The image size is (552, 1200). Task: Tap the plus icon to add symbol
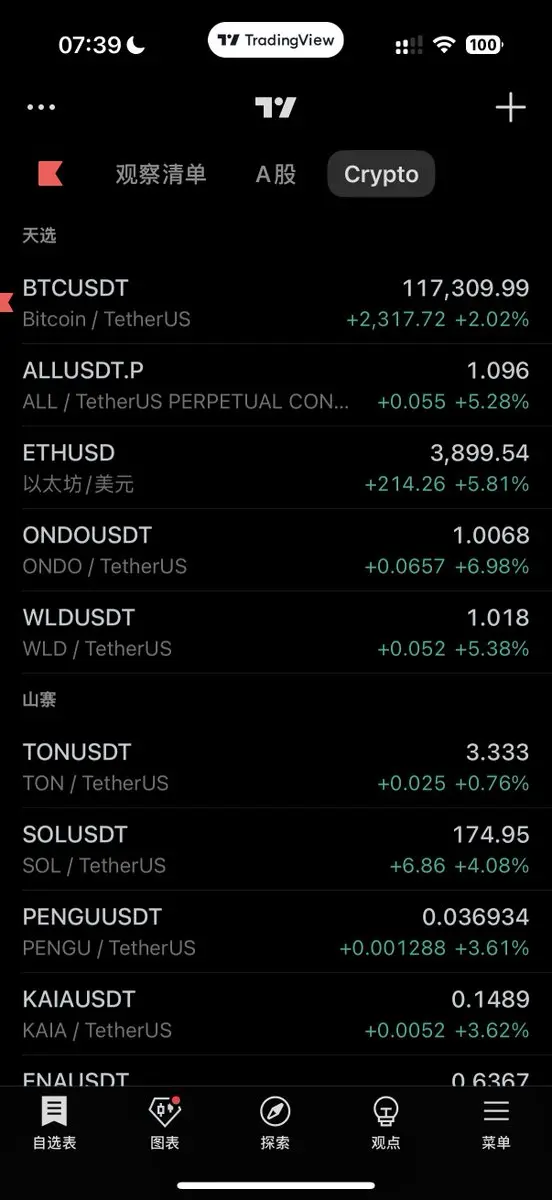click(x=510, y=107)
